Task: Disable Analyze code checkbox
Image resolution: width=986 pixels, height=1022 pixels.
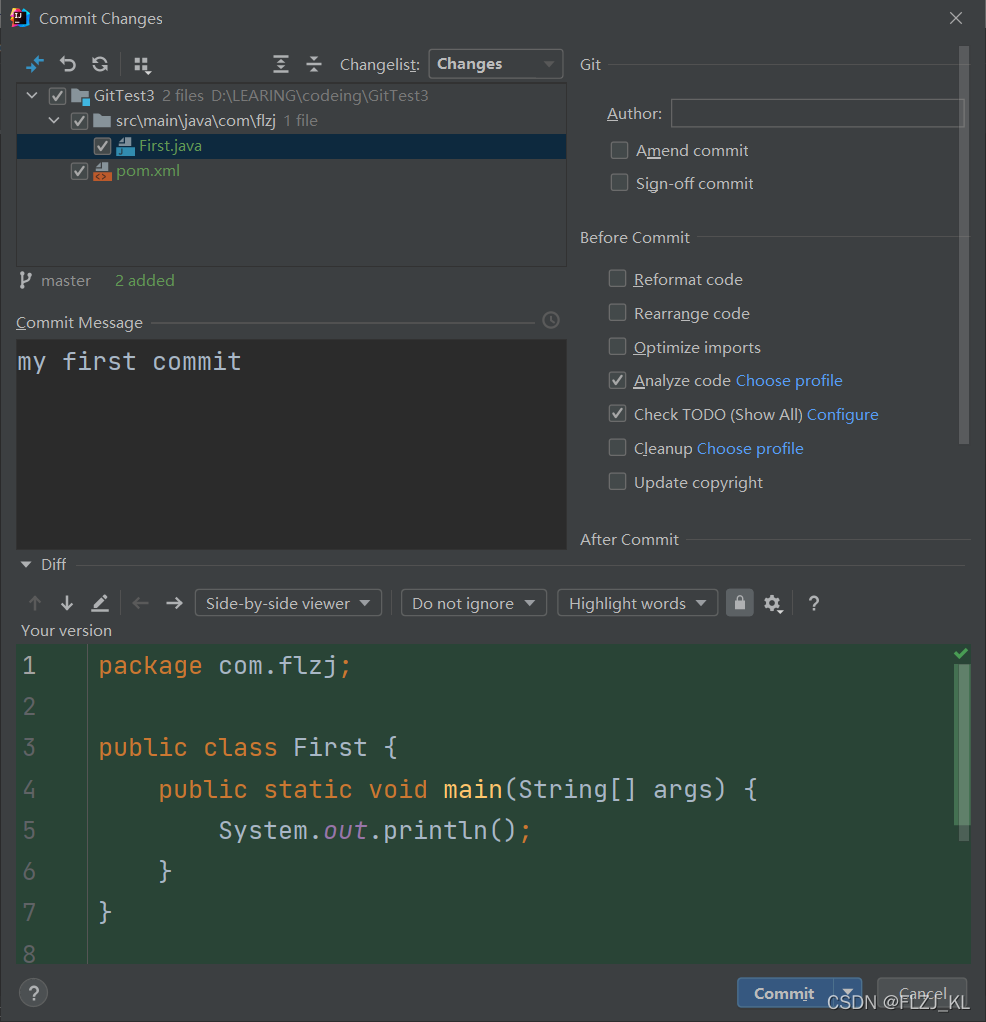Action: pos(617,380)
